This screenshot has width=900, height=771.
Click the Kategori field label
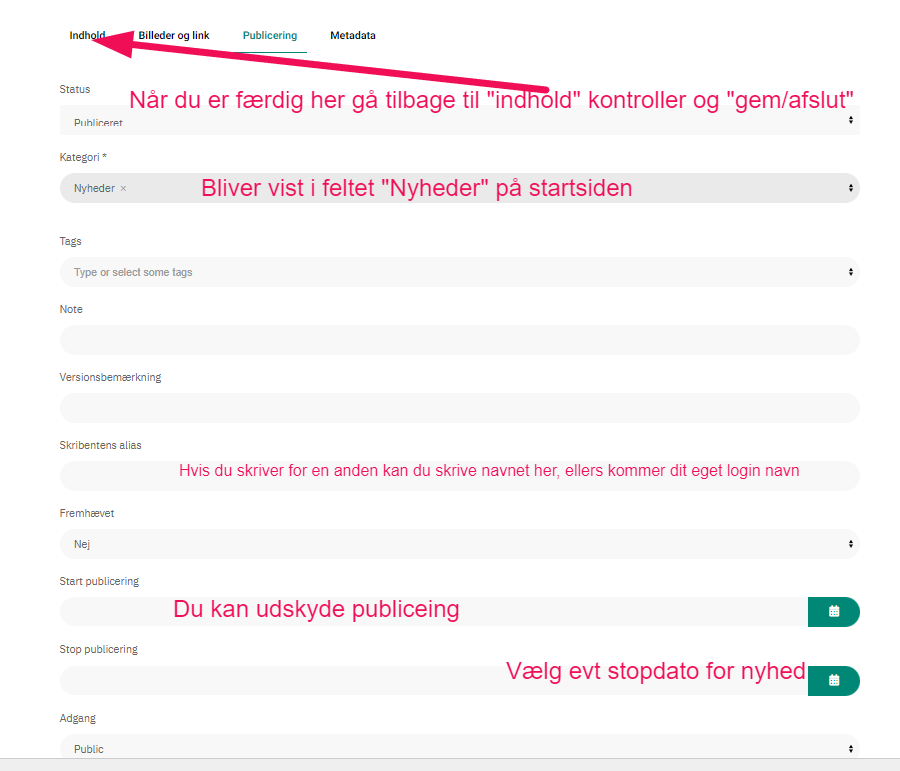(82, 157)
